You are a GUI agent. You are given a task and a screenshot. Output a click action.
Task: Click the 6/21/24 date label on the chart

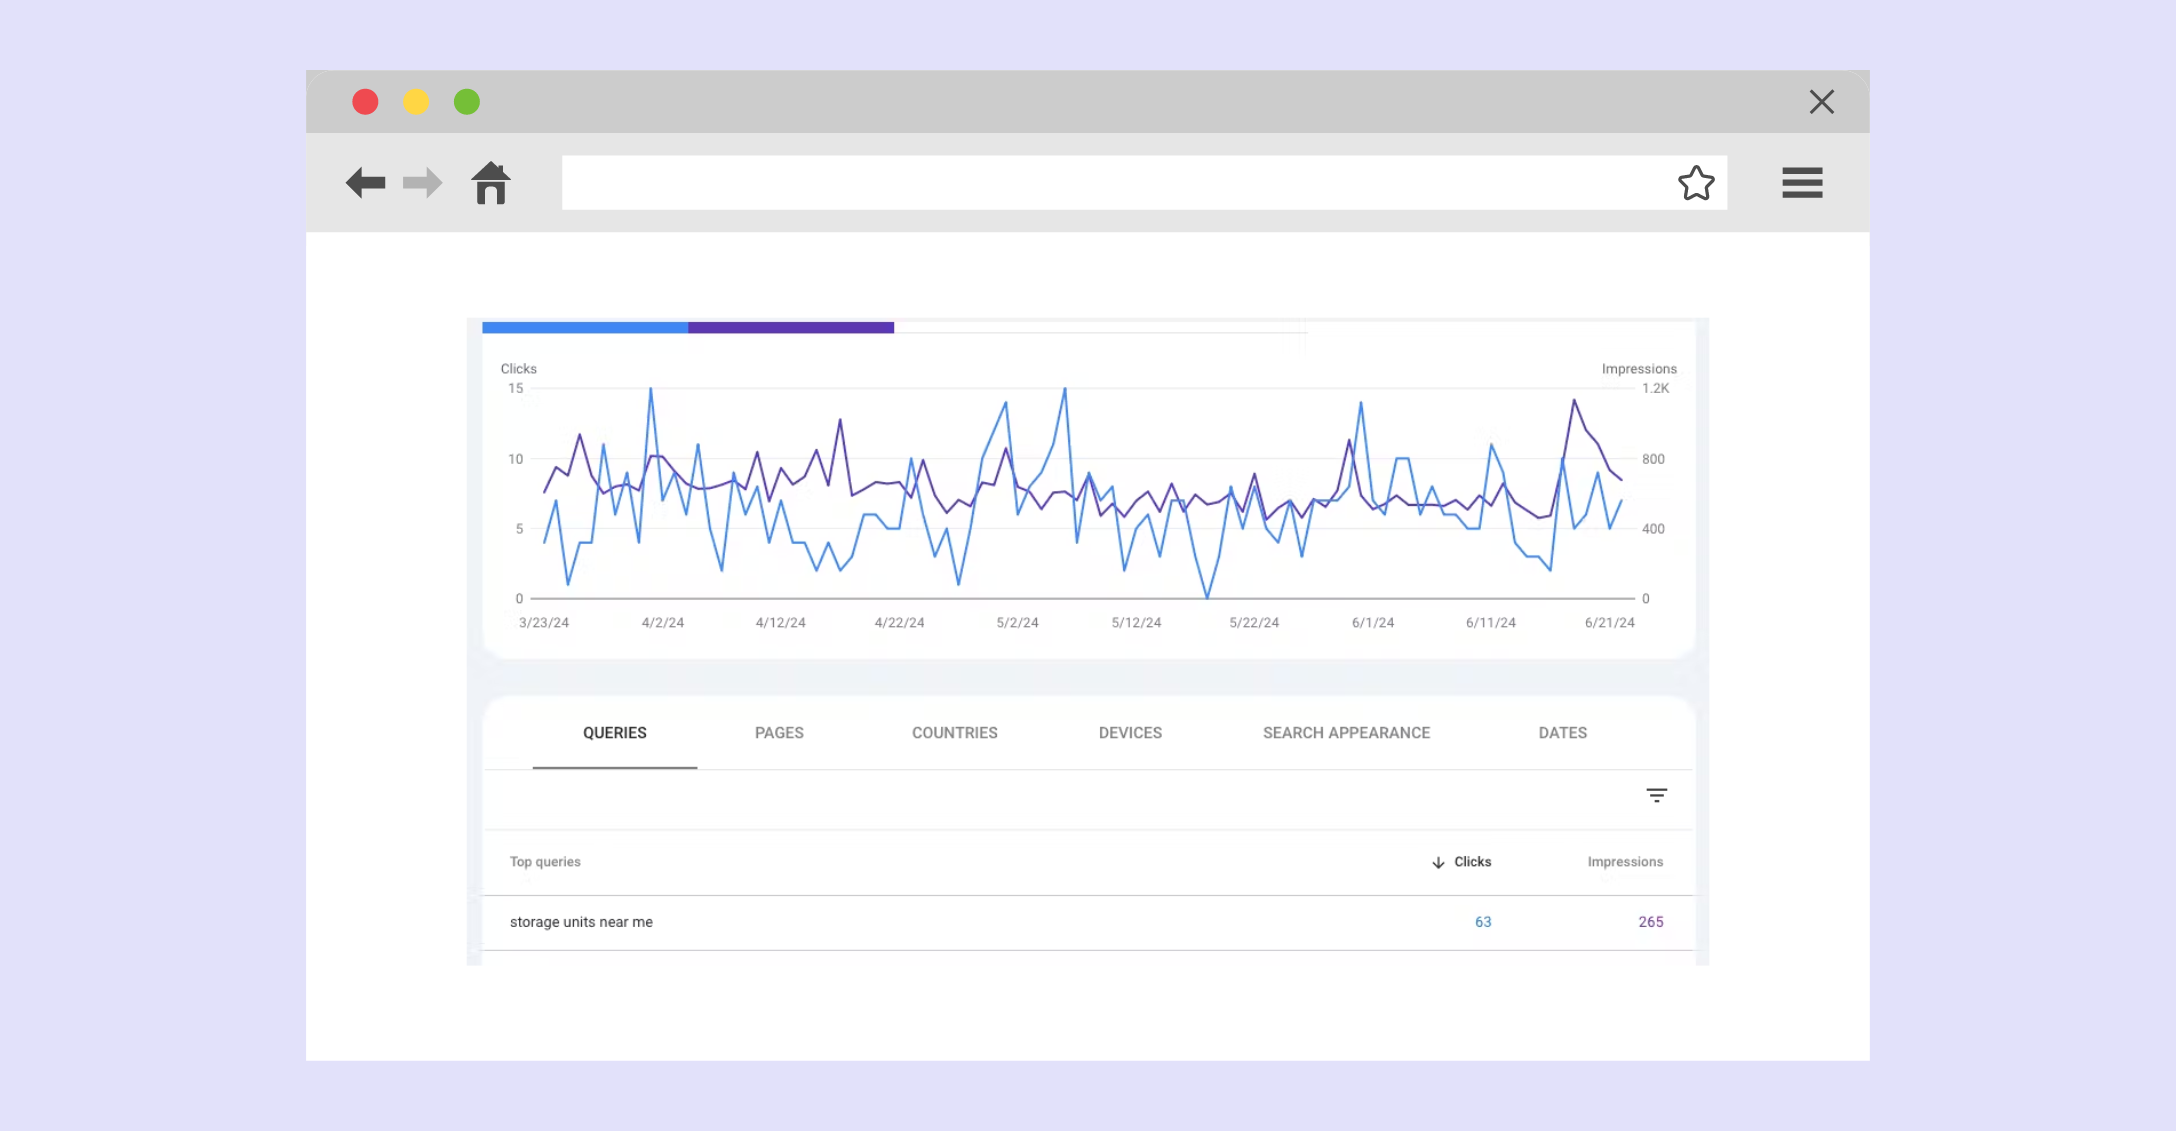pos(1610,623)
